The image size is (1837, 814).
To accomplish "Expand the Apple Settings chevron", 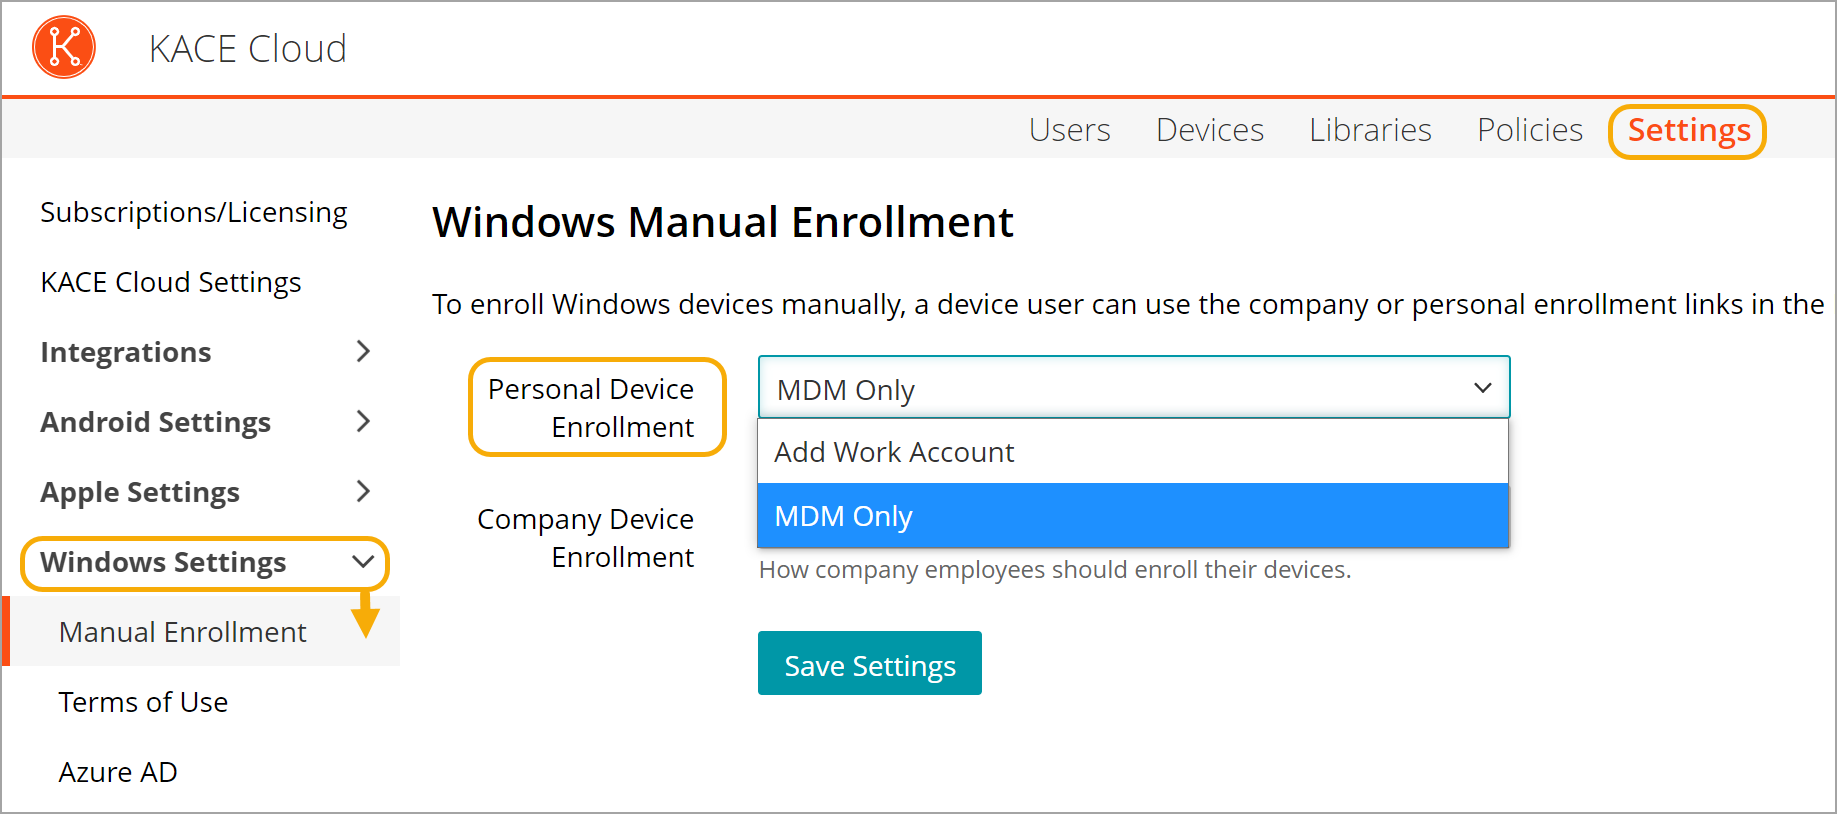I will point(363,491).
